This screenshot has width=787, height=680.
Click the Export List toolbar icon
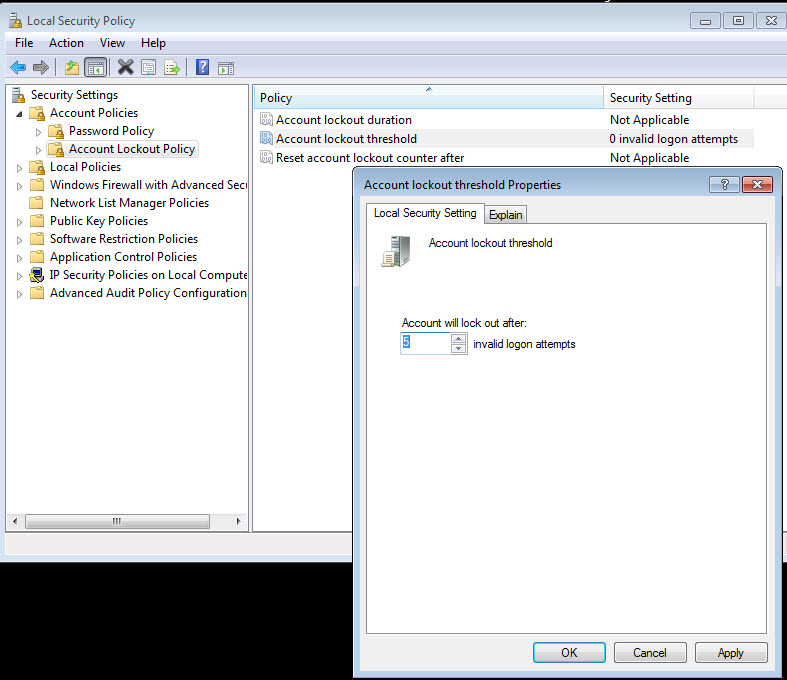[172, 67]
